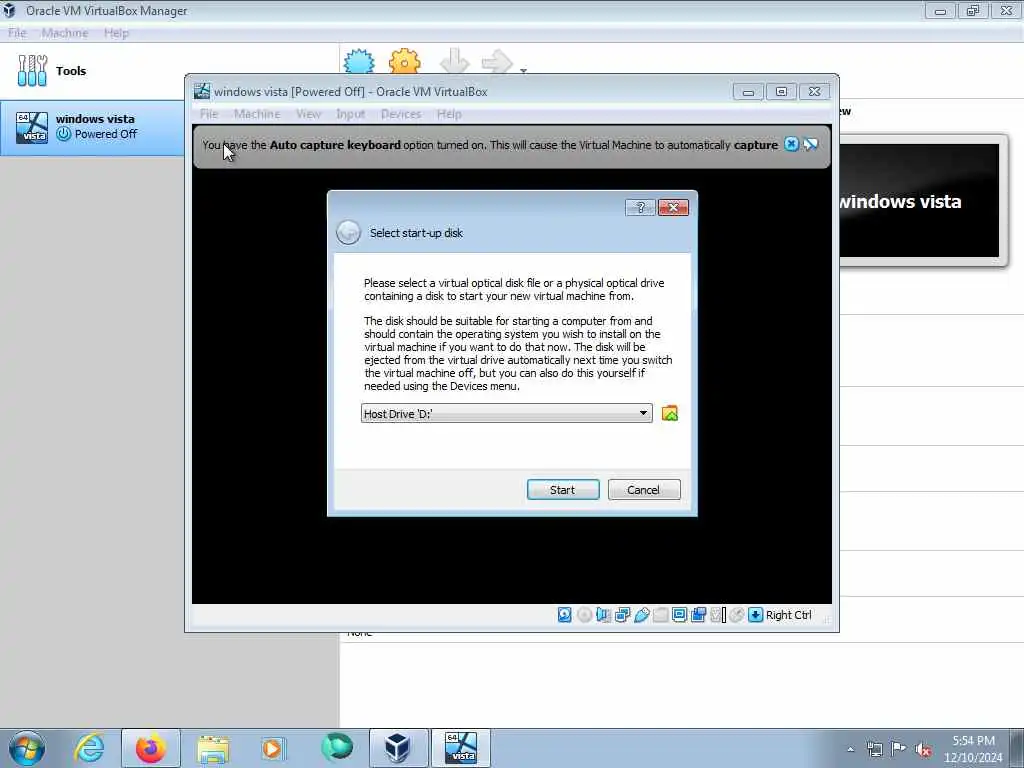Open the File menu in the VM window

(209, 114)
